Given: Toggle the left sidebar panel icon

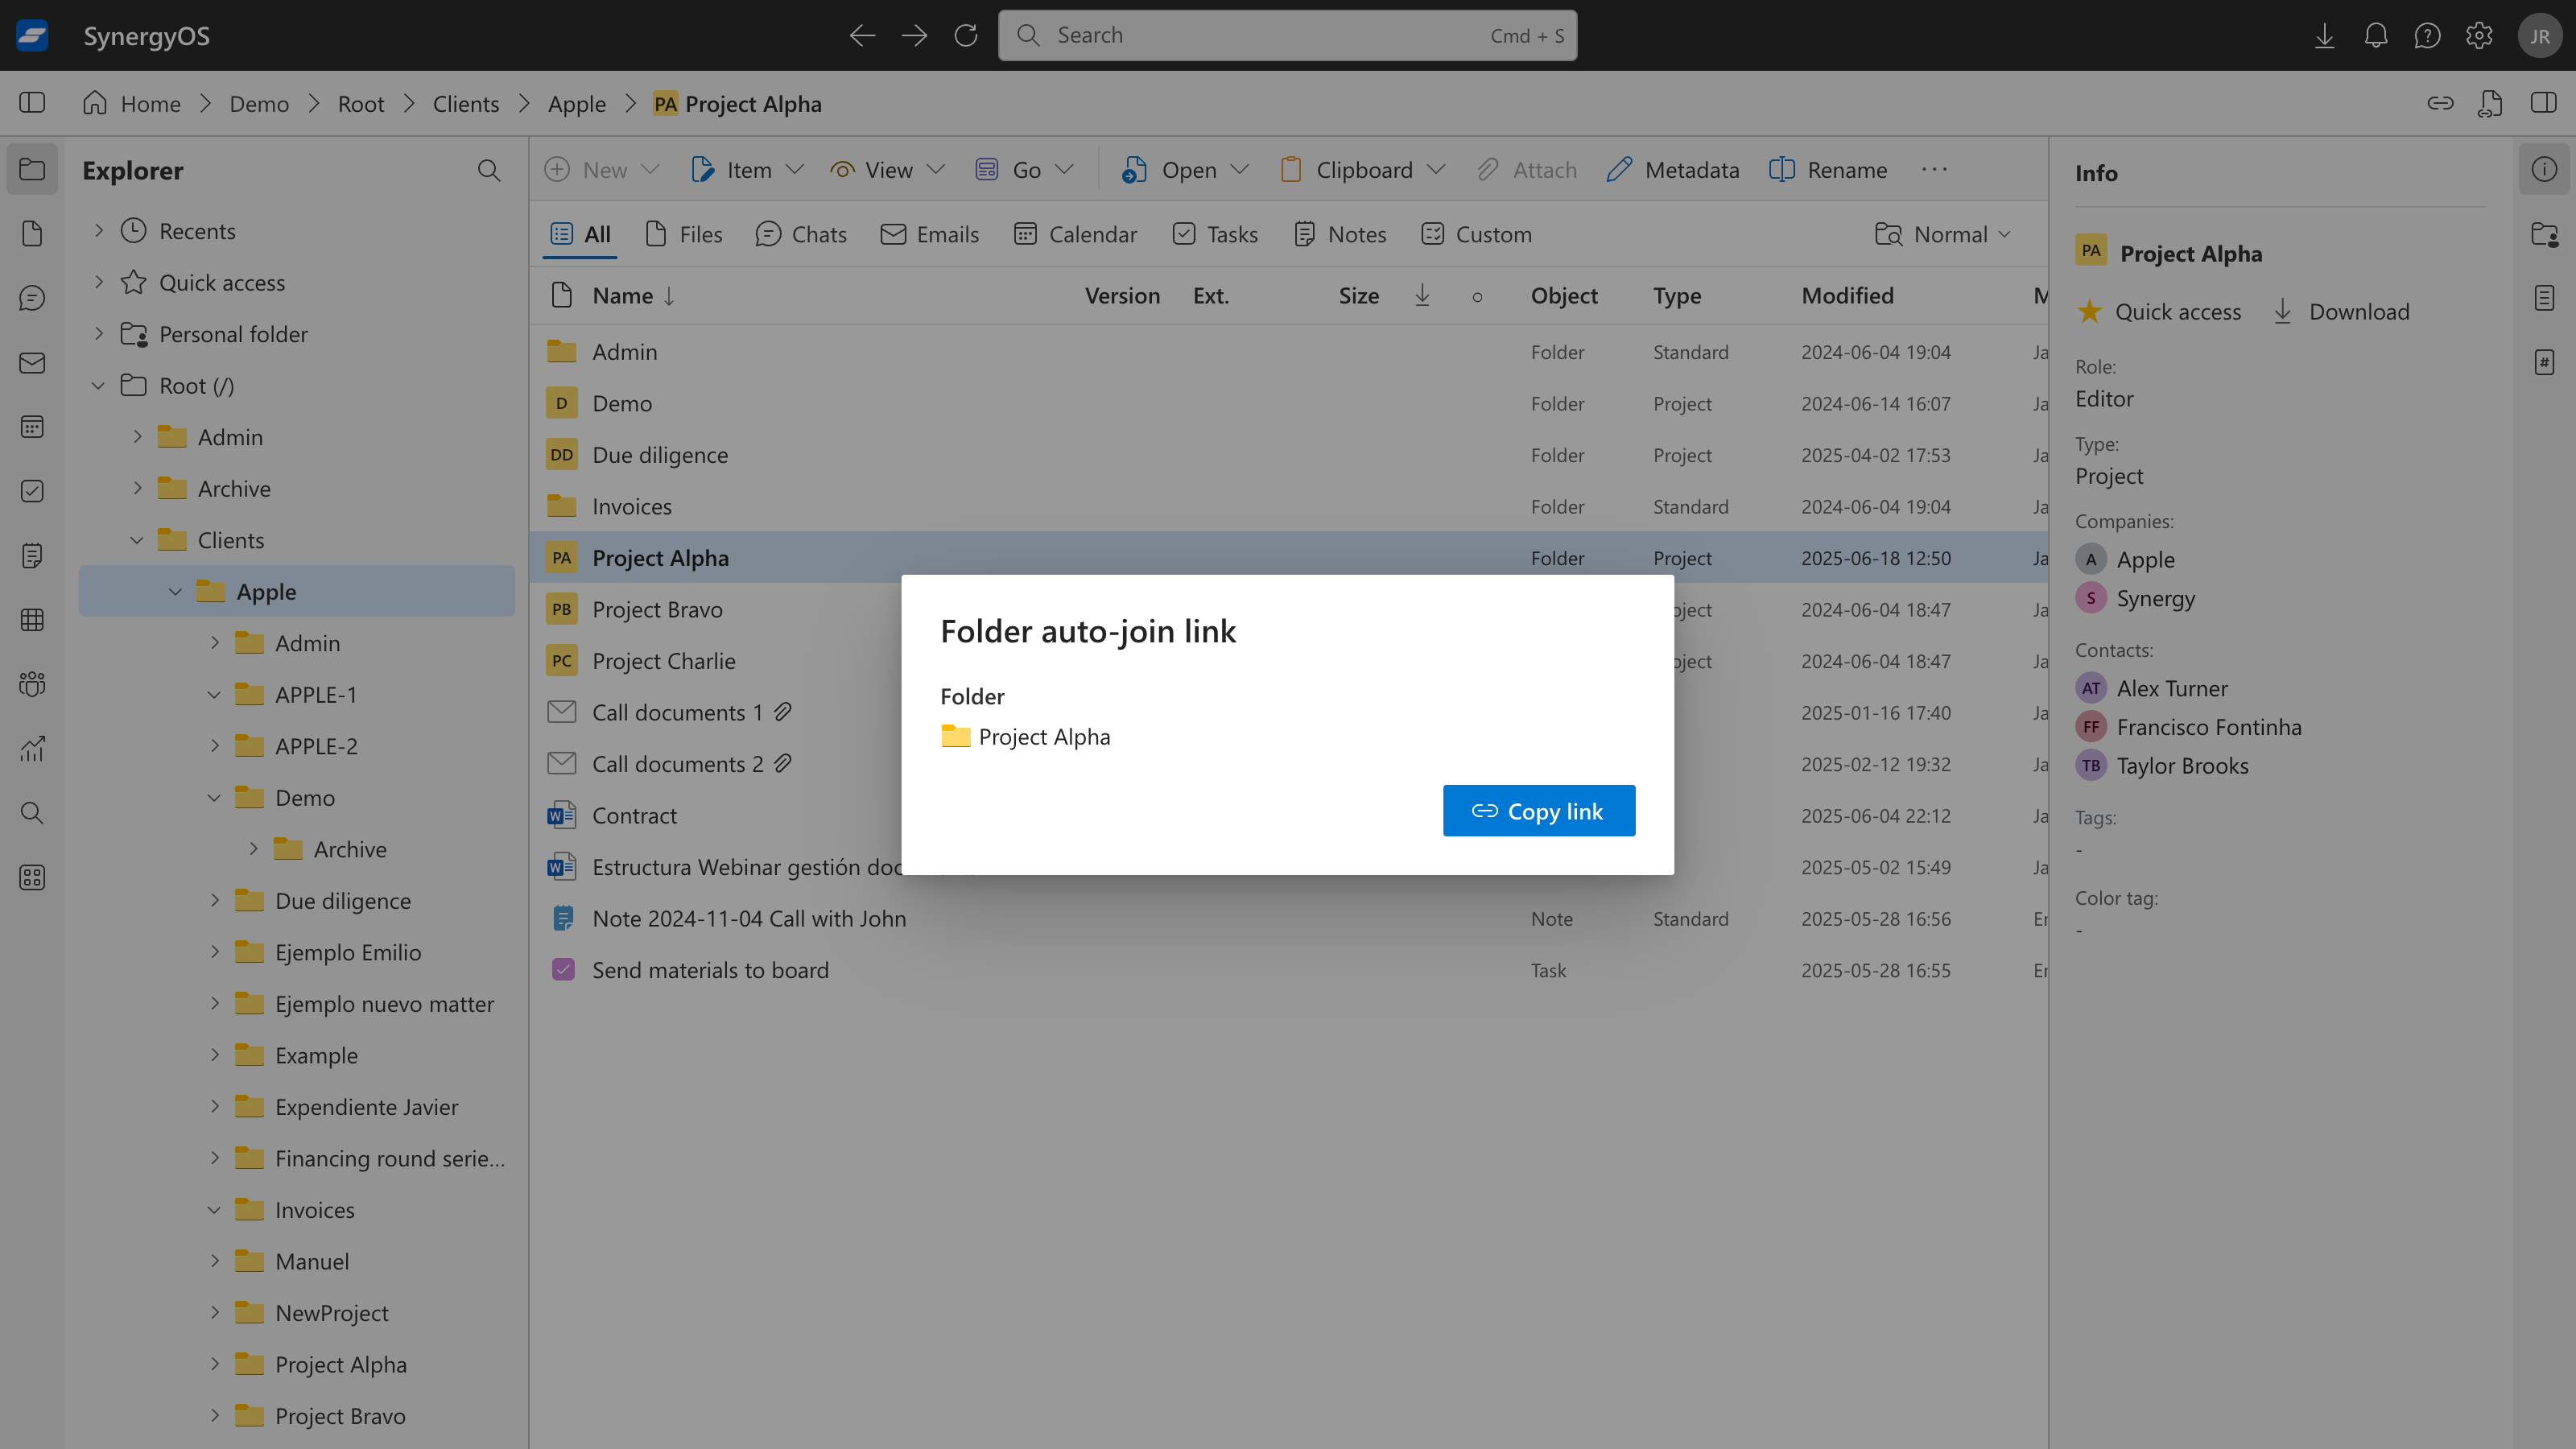Looking at the screenshot, I should pos(32,103).
